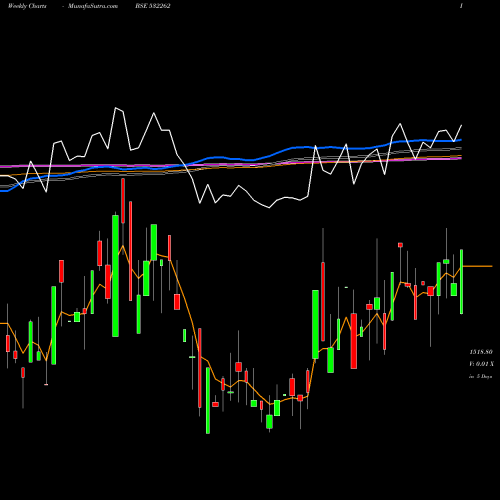Click the highest peak of the white line
This screenshot has width=500, height=500.
pos(116,108)
